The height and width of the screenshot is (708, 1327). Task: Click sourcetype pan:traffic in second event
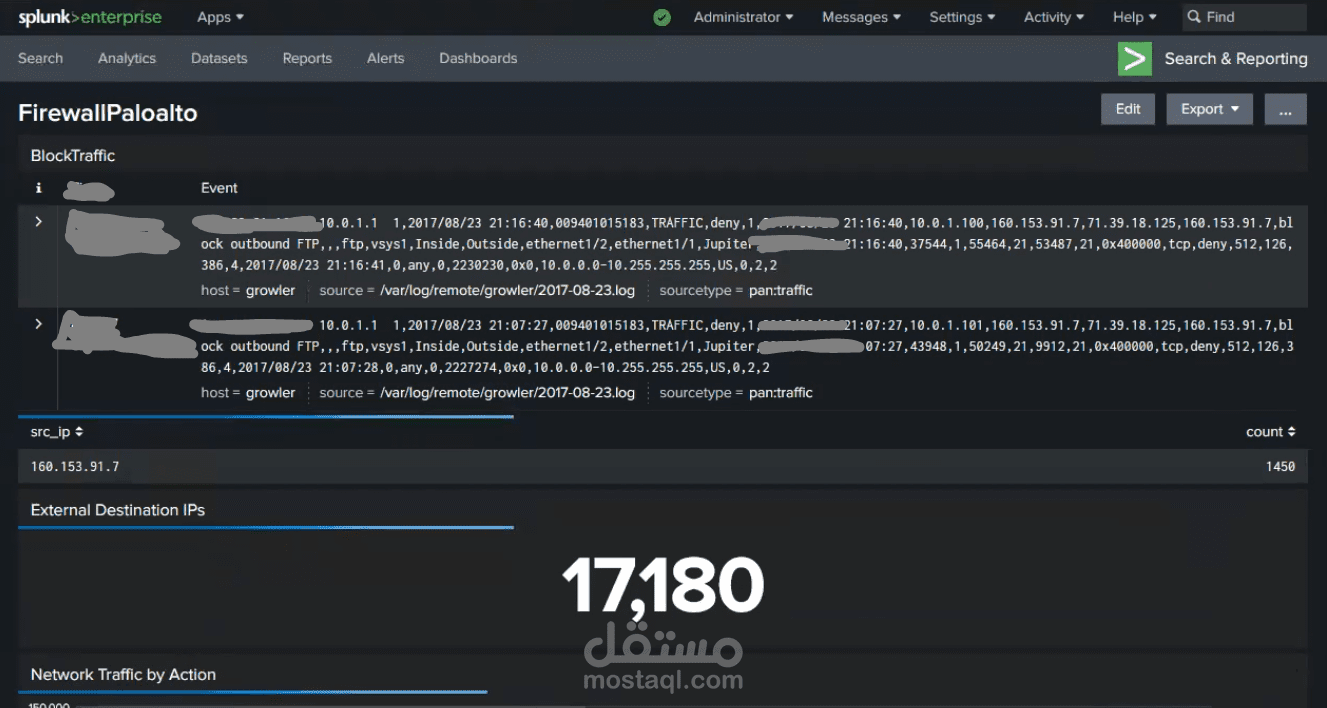[x=780, y=392]
